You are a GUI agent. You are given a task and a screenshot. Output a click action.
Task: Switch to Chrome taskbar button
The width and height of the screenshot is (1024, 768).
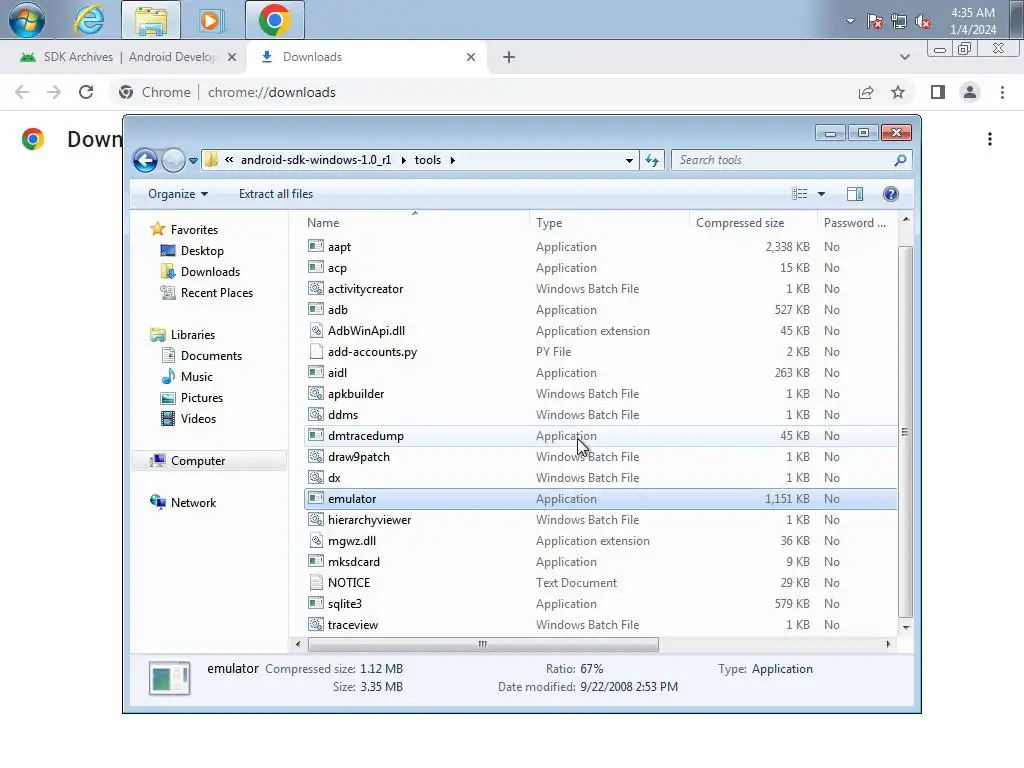click(x=274, y=20)
